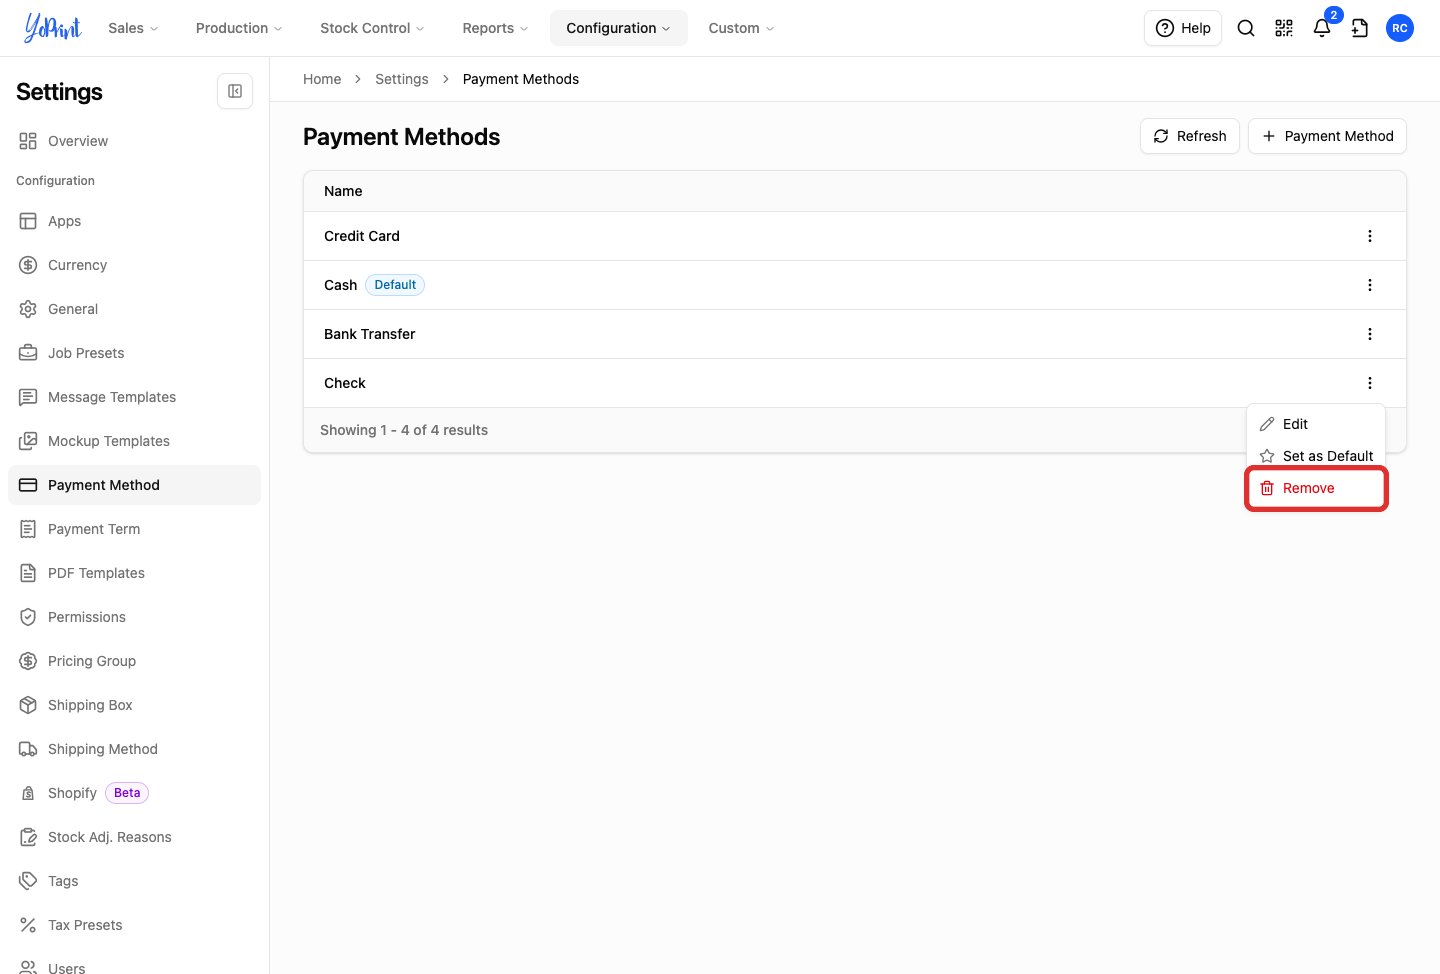This screenshot has height=974, width=1440.
Task: Click the Refresh button
Action: click(x=1190, y=136)
